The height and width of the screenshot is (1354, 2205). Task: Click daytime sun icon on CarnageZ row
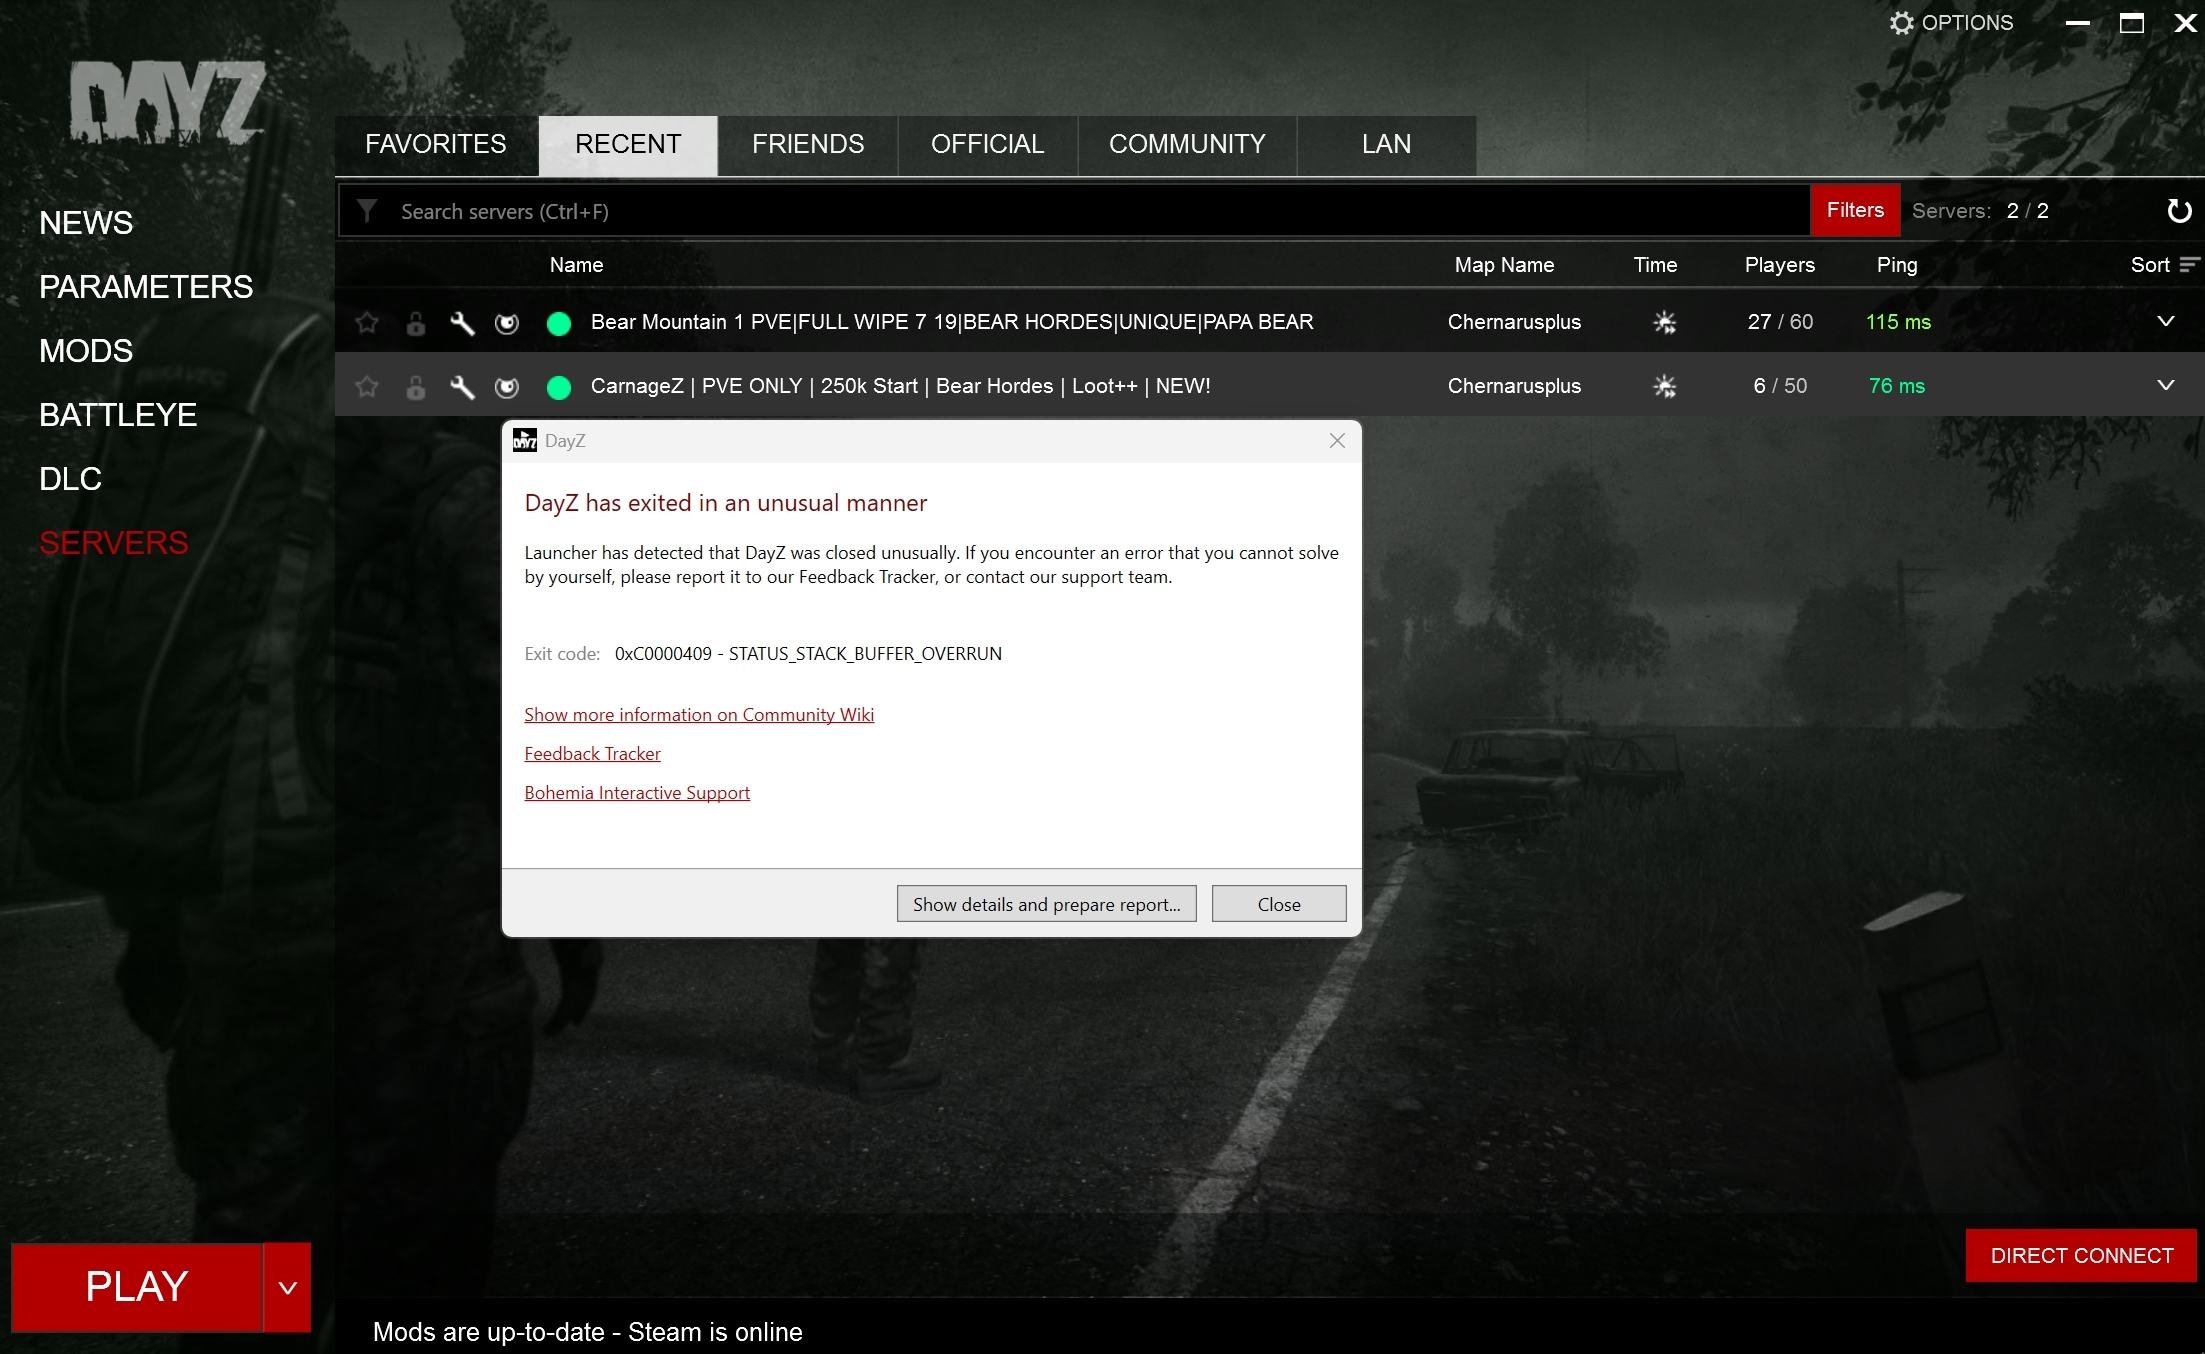1664,386
